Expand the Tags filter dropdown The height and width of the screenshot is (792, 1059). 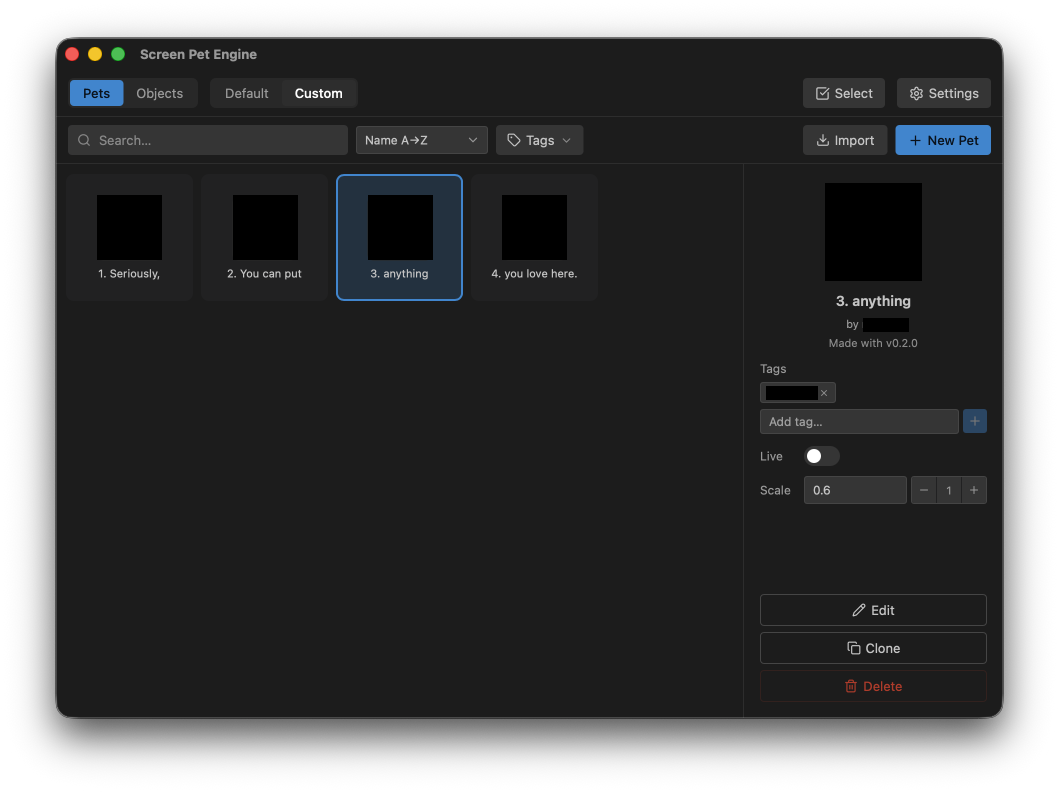click(539, 140)
